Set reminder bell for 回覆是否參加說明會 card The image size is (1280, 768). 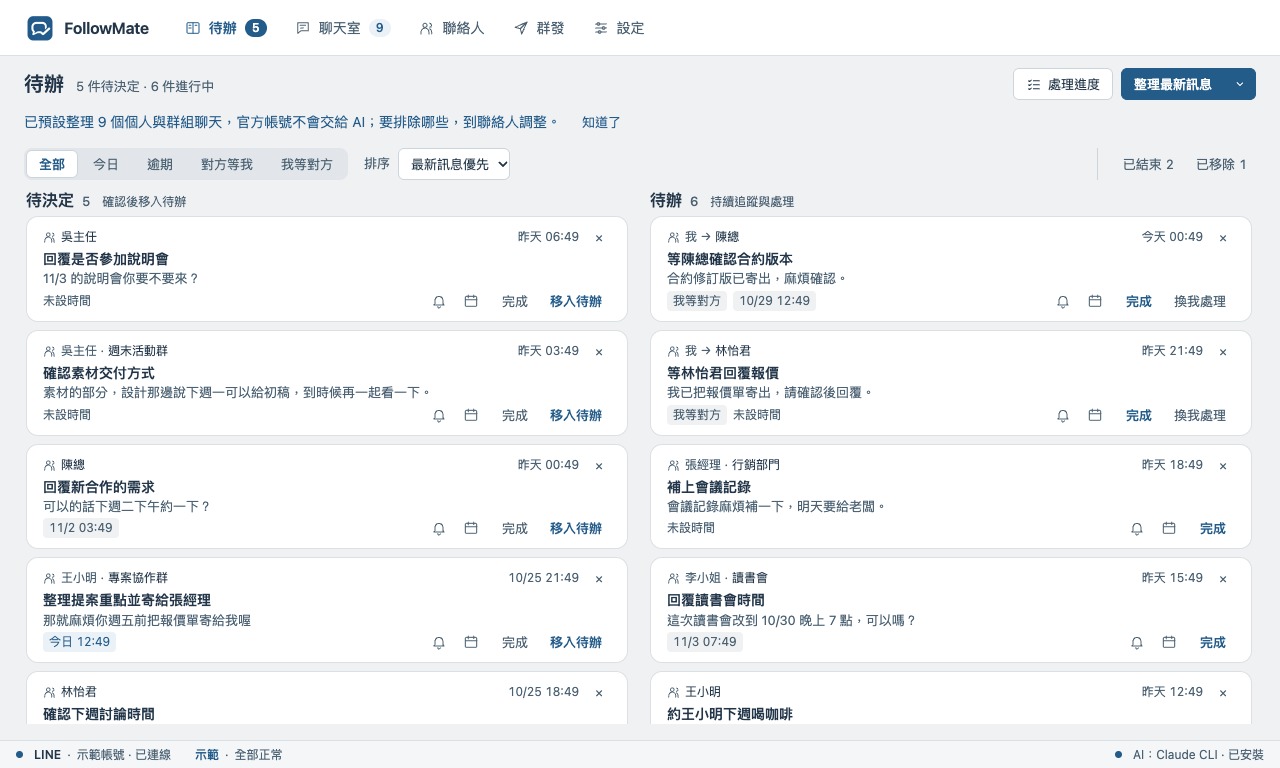click(x=439, y=302)
